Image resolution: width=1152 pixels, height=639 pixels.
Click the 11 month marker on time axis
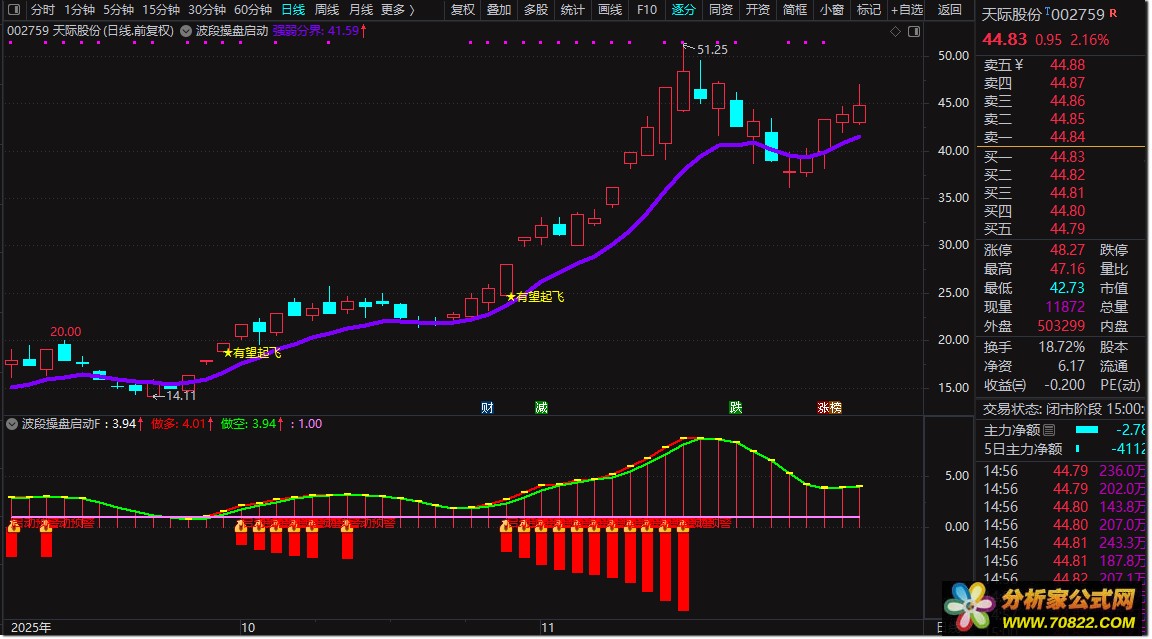point(547,628)
